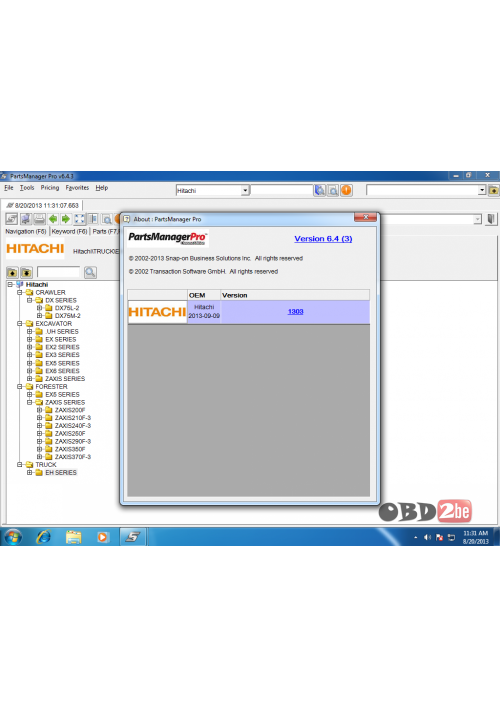Switch to Navigation (F6) tab

pos(26,231)
